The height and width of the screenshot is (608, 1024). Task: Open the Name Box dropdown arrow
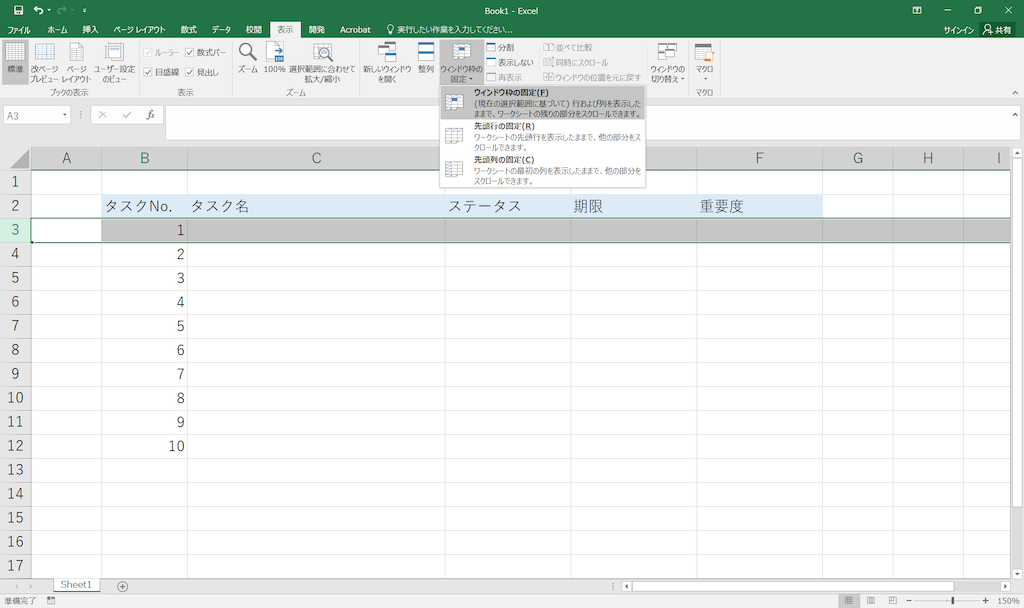65,115
